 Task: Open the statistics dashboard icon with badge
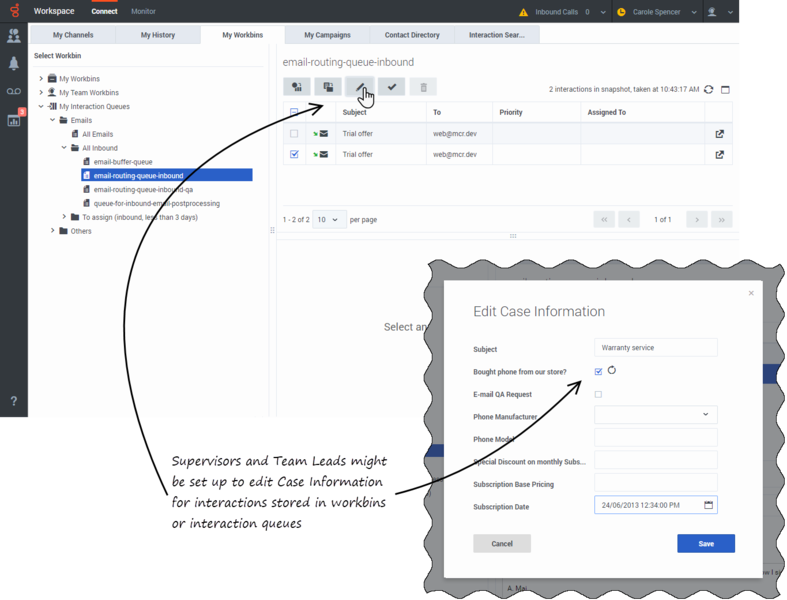coord(14,121)
